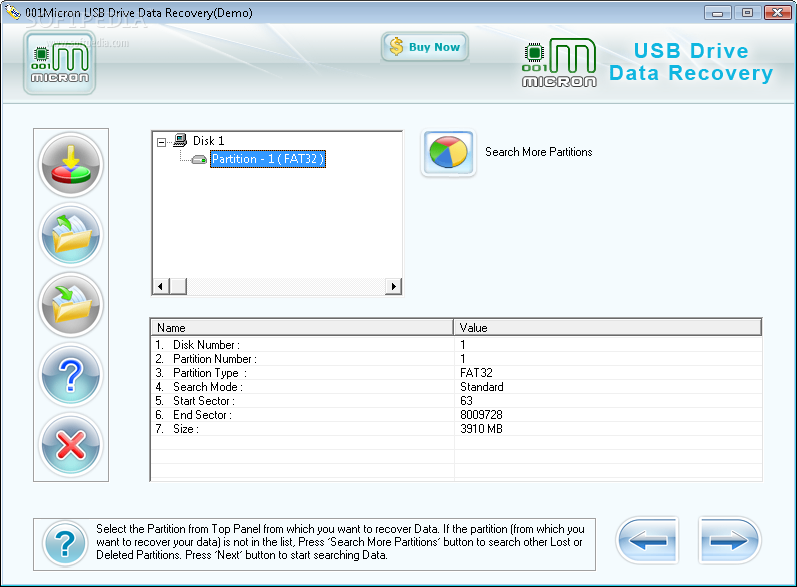This screenshot has width=797, height=587.
Task: Click the red X exit icon in sidebar
Action: point(71,445)
